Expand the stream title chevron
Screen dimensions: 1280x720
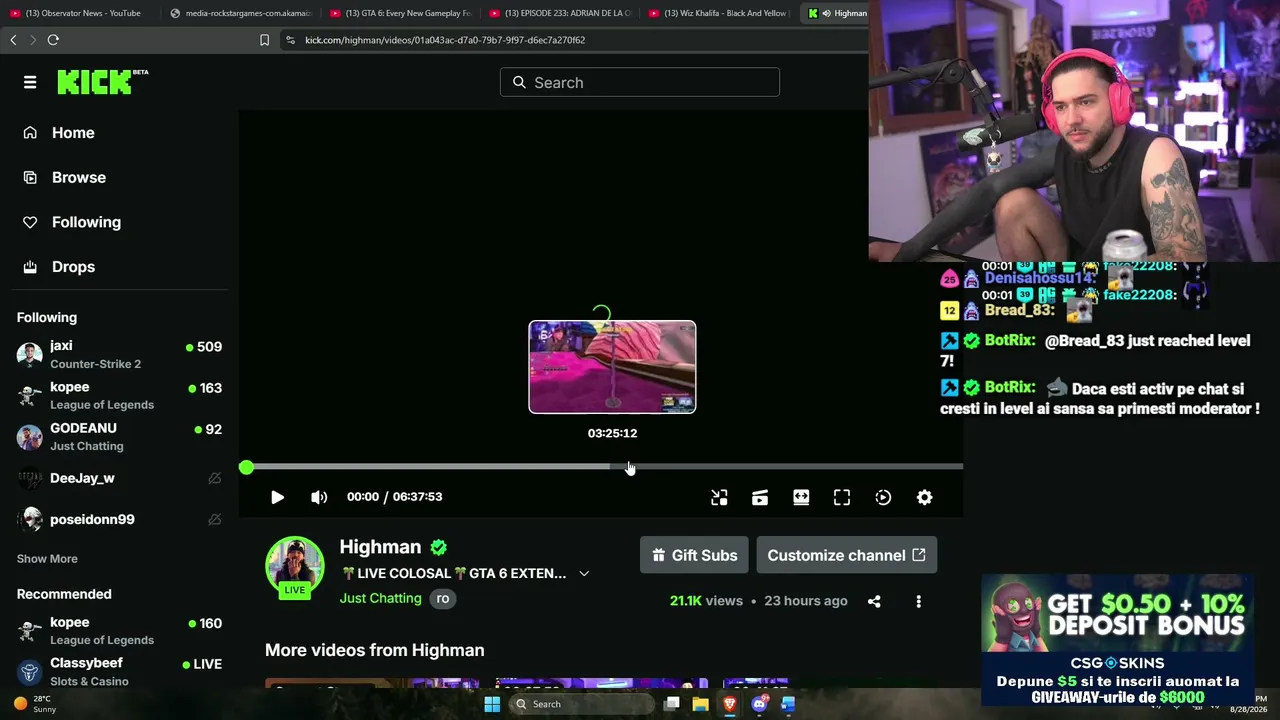(x=584, y=574)
